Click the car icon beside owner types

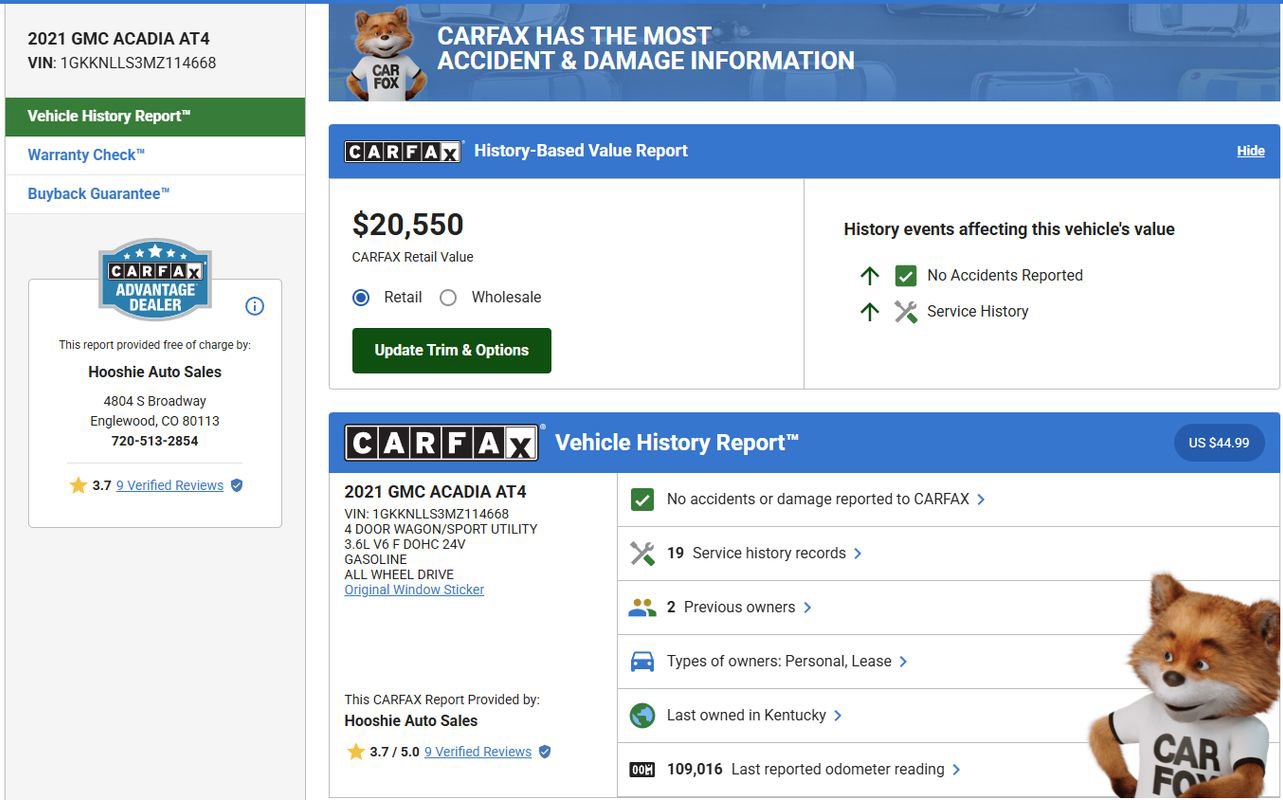point(641,660)
